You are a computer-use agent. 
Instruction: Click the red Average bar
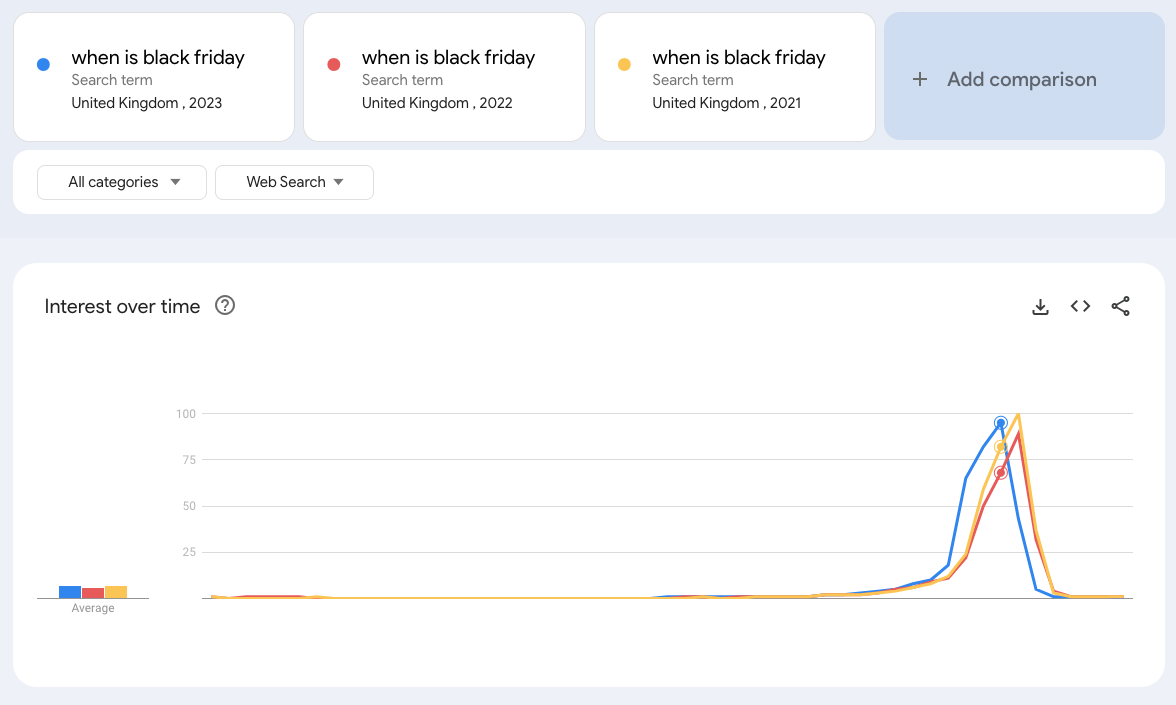click(93, 592)
